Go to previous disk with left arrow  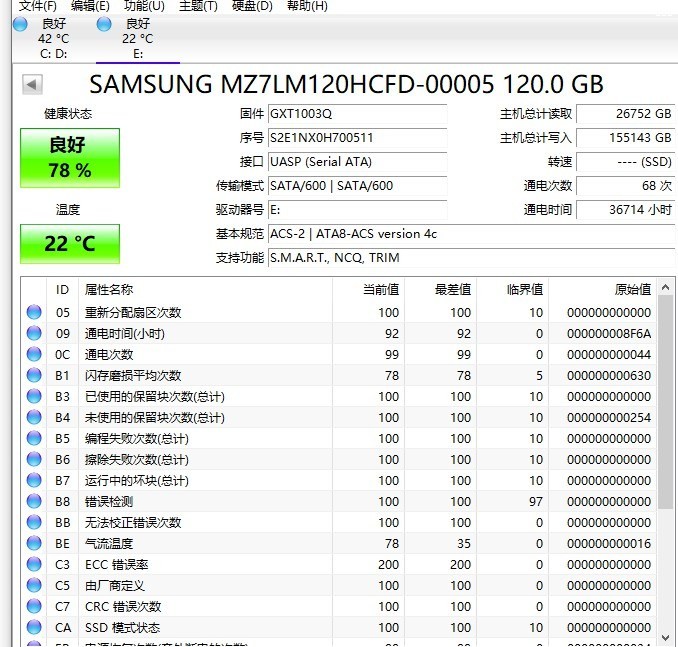32,84
